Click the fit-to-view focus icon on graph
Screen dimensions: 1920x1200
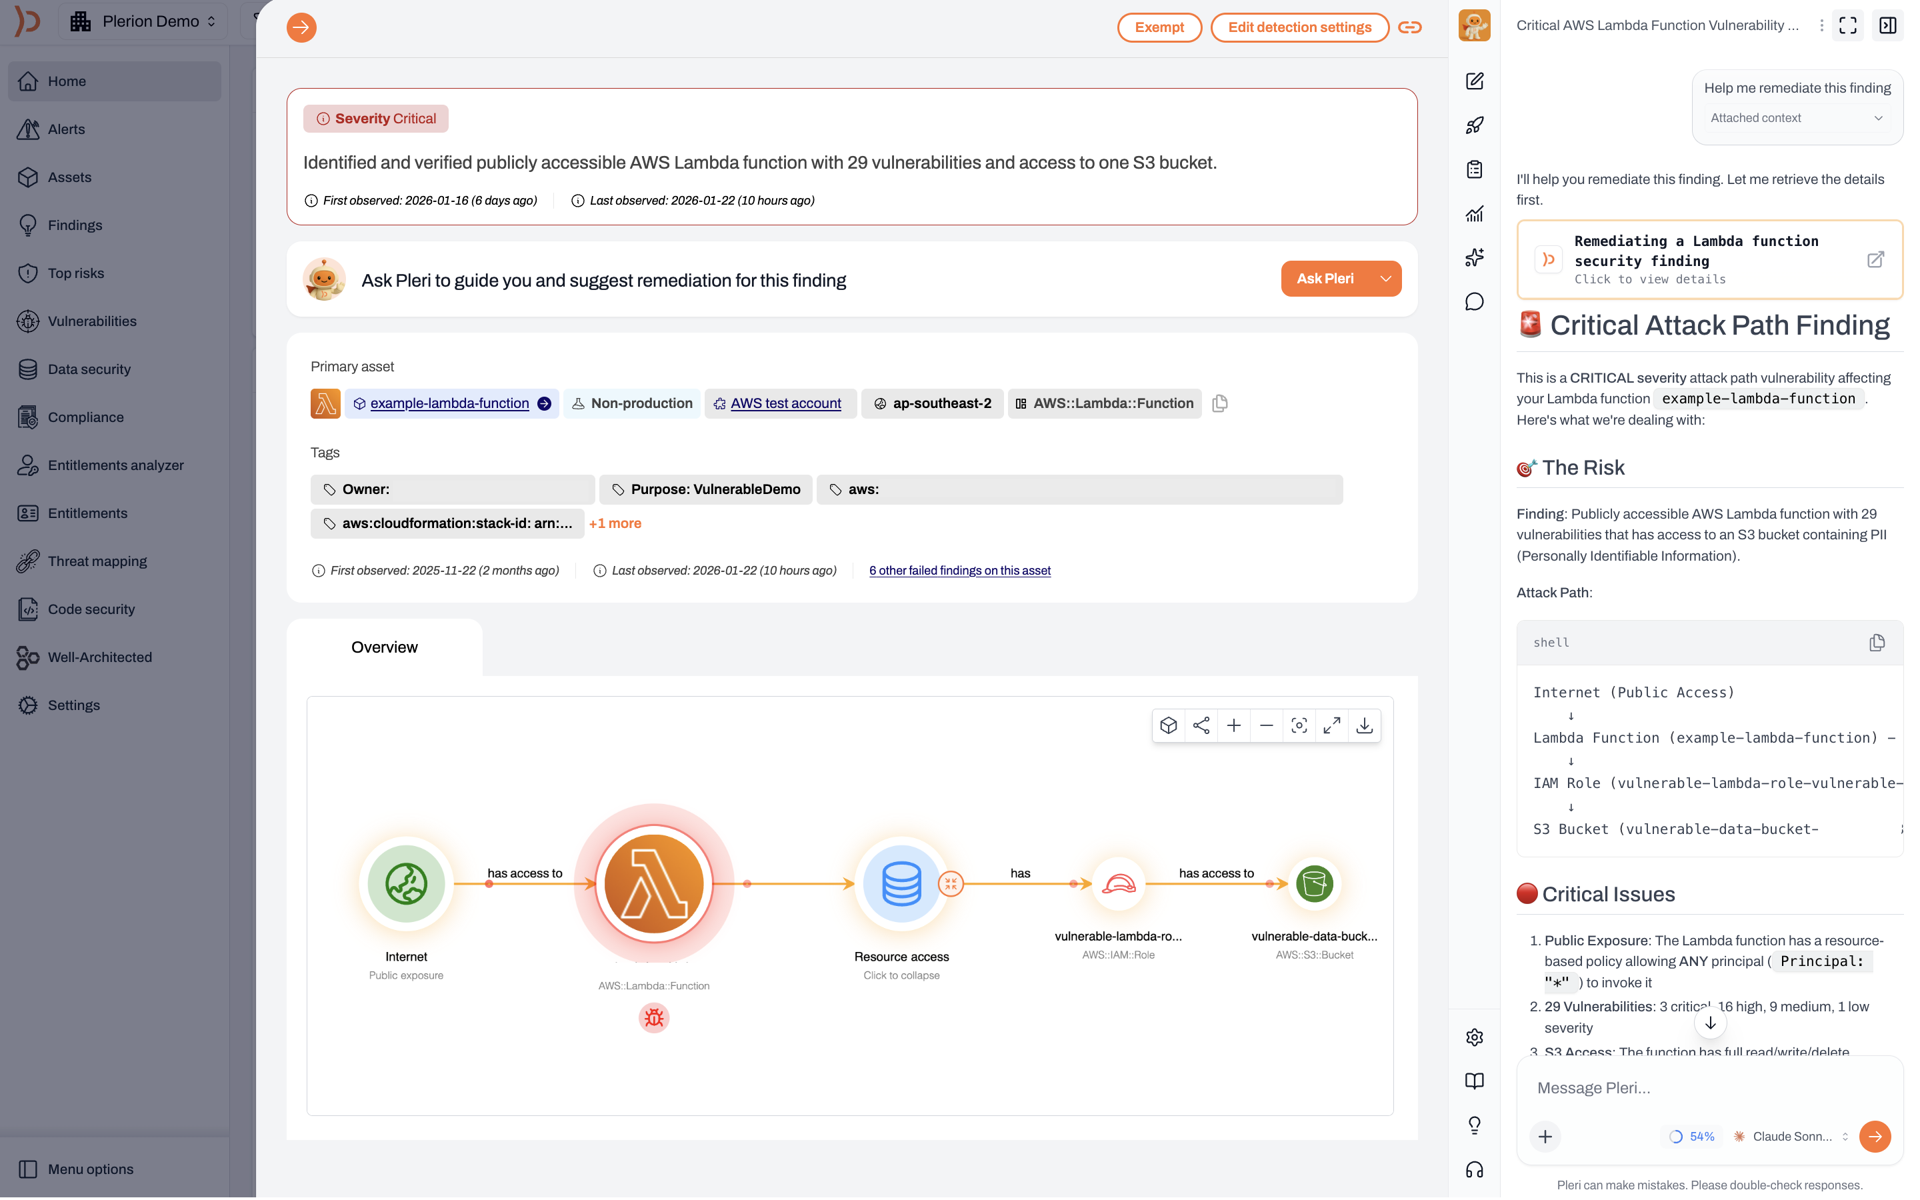[1299, 726]
